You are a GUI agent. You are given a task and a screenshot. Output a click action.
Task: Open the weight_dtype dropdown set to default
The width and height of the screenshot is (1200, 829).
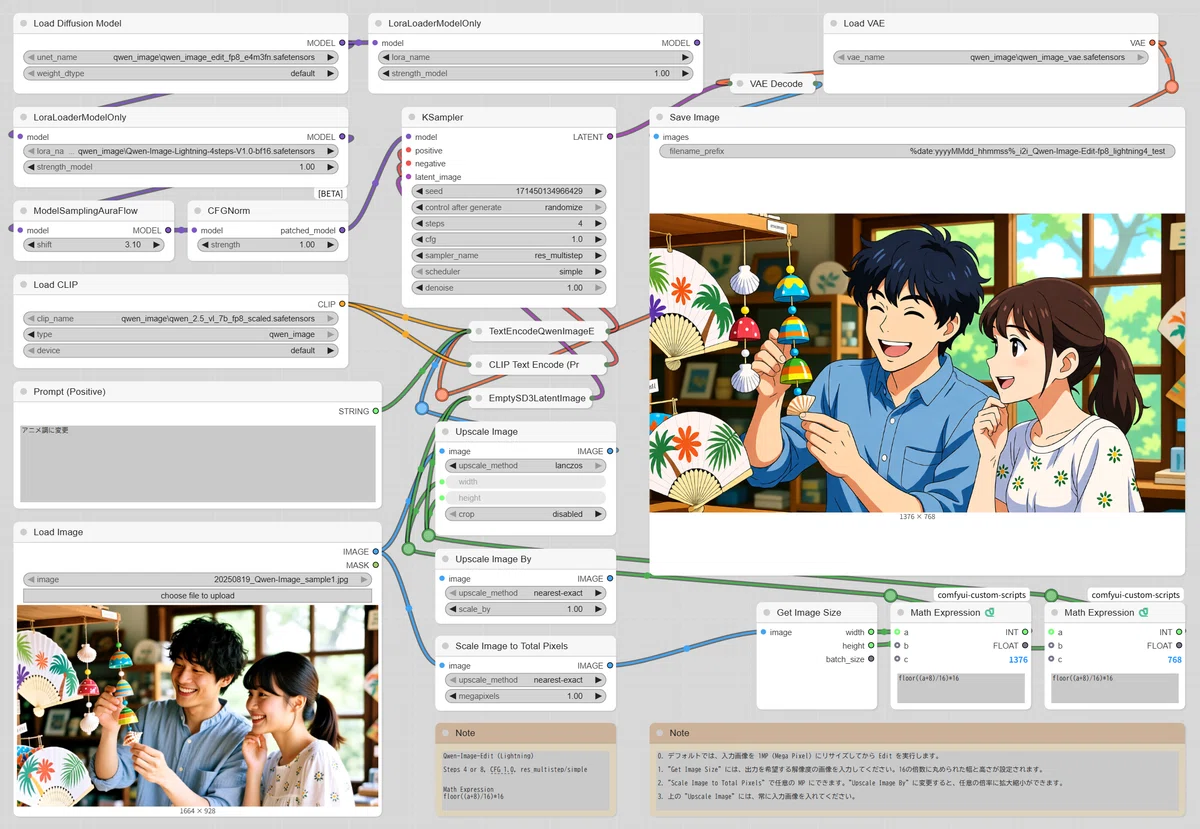(181, 73)
